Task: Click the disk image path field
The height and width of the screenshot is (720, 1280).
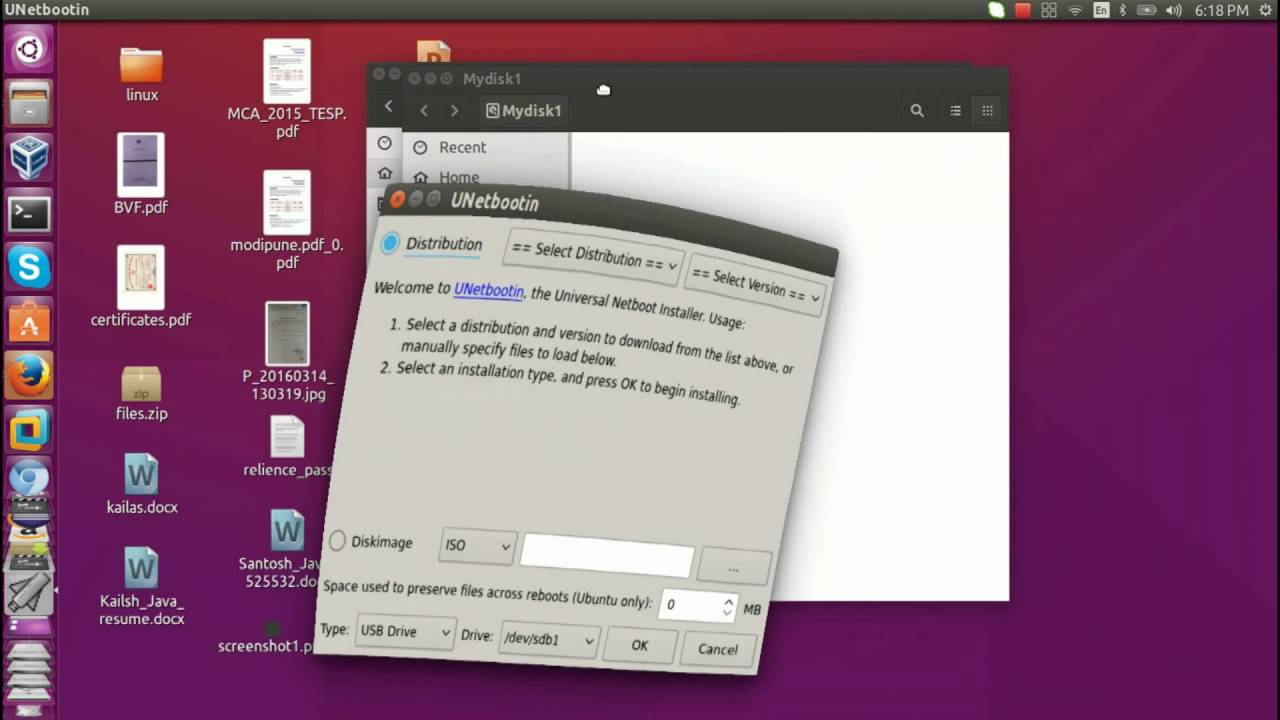Action: [x=607, y=556]
